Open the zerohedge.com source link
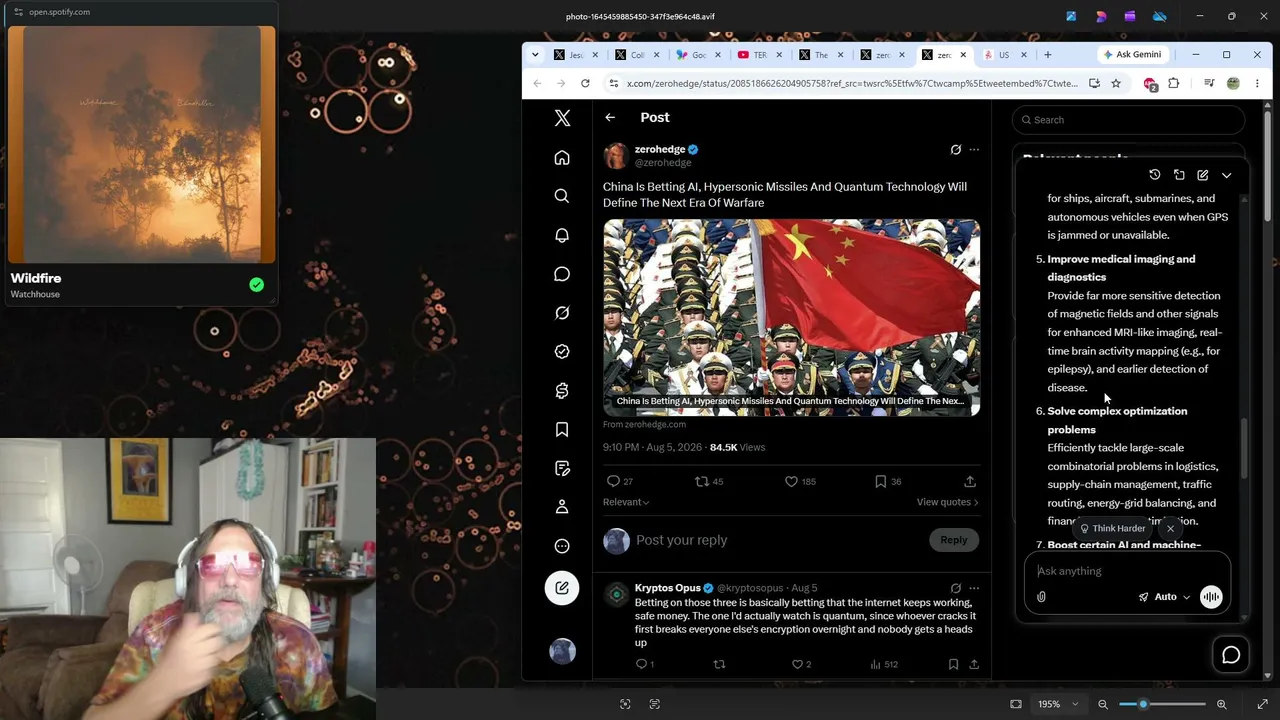This screenshot has height=720, width=1280. [x=644, y=425]
